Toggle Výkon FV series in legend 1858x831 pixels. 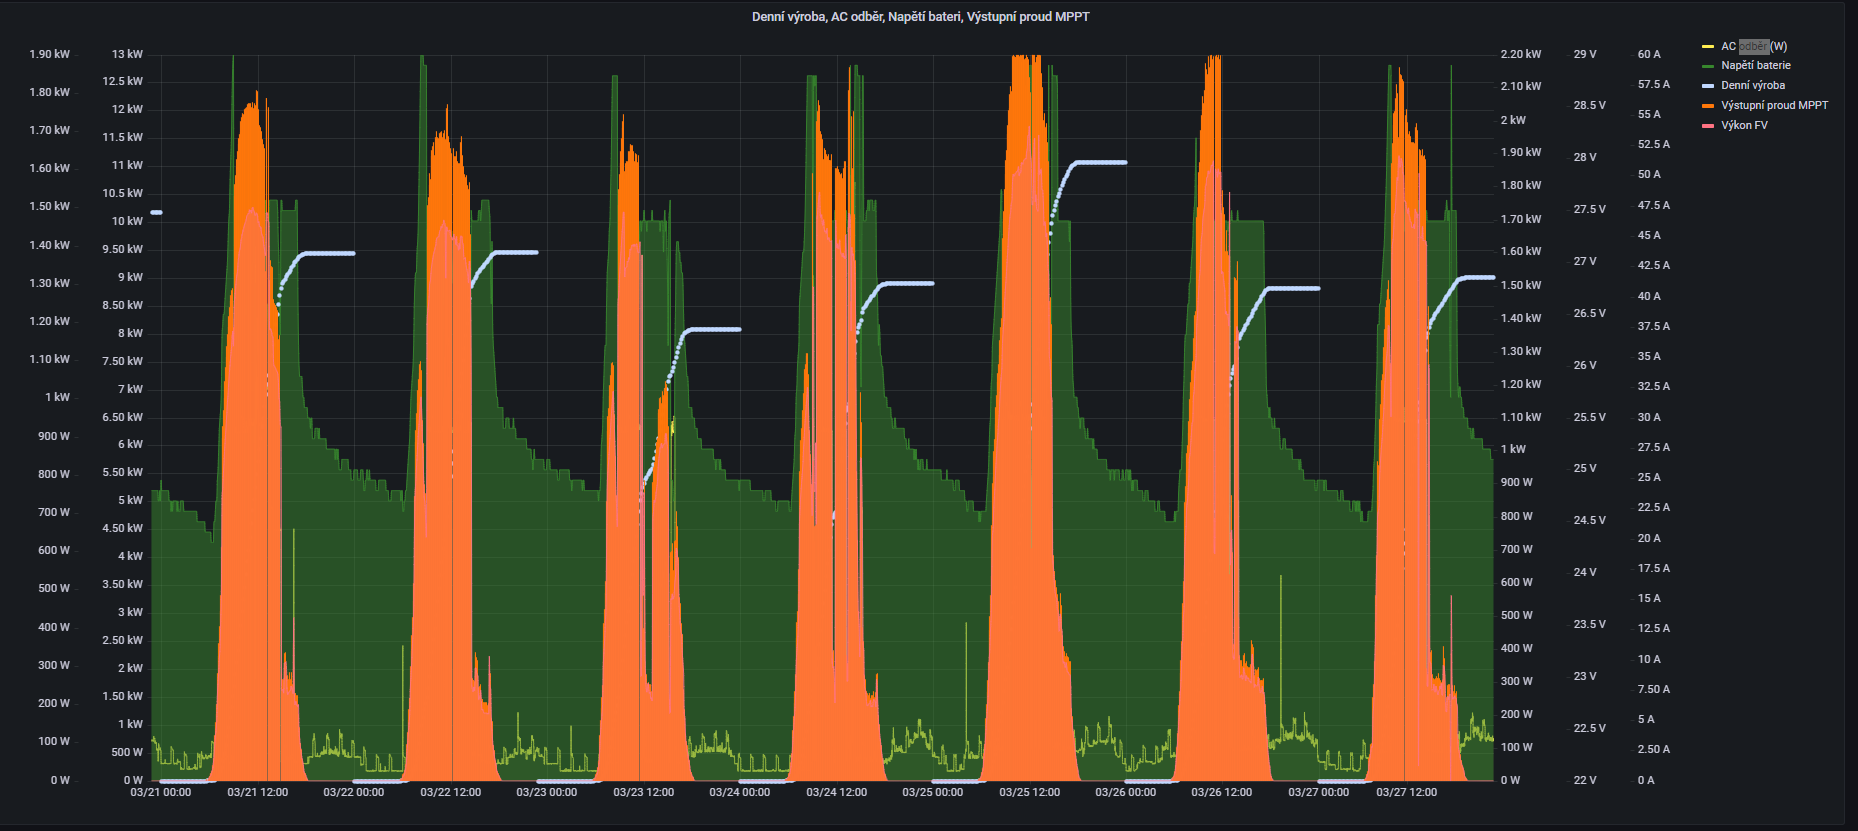point(1744,126)
